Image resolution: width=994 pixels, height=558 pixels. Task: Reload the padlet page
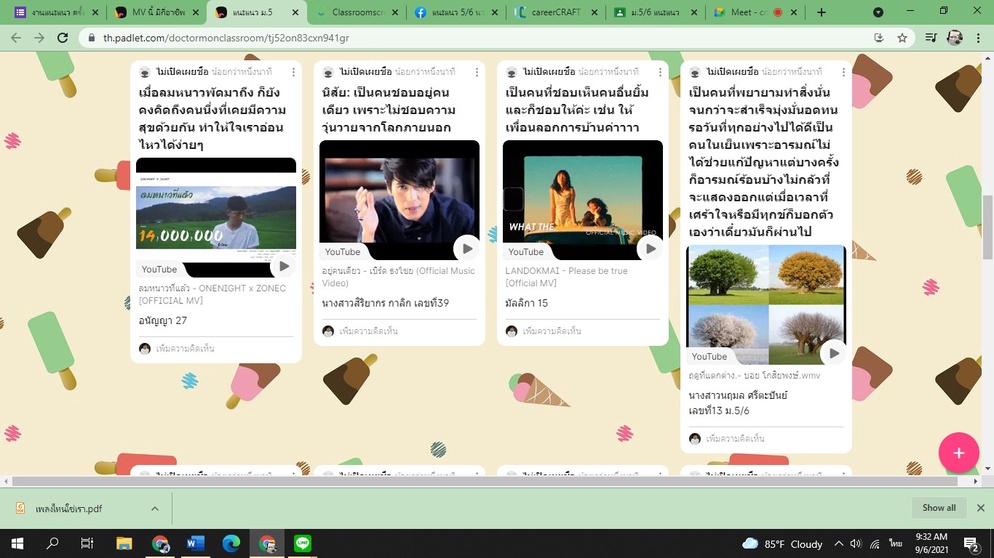tap(62, 38)
